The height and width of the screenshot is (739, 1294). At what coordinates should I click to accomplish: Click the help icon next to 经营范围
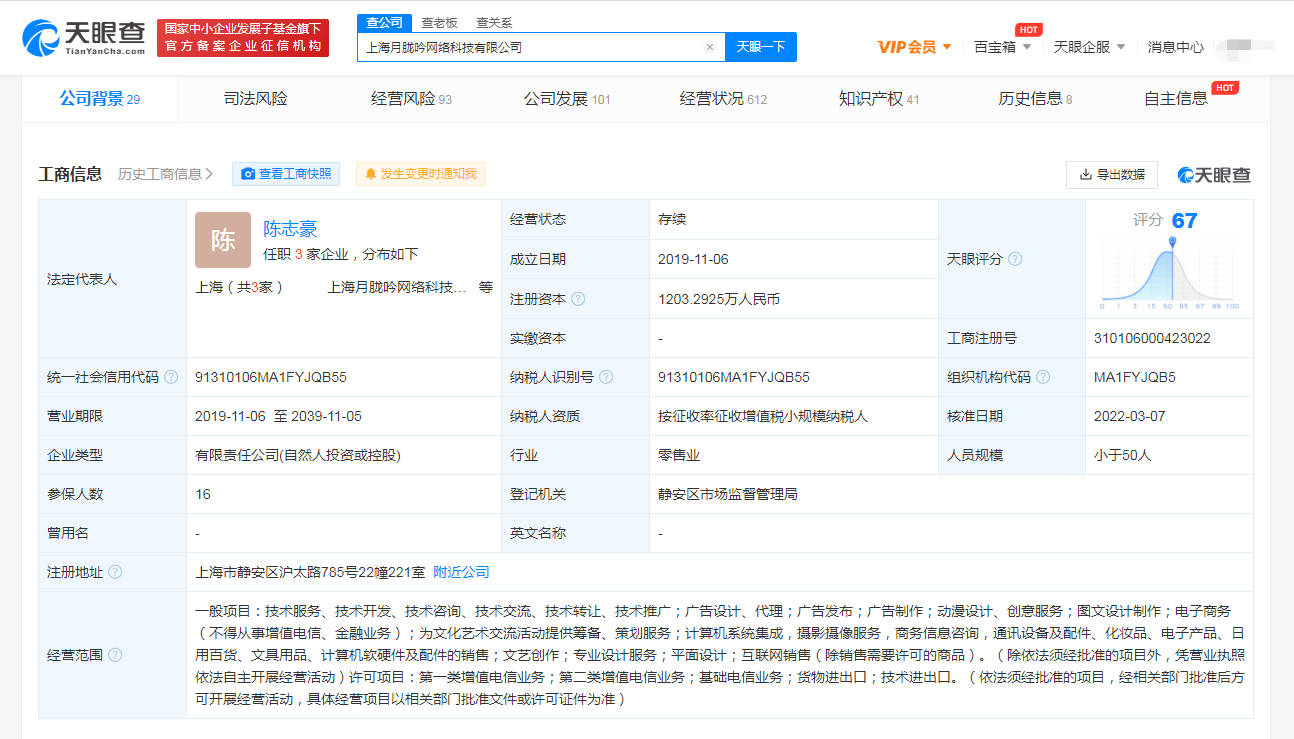point(115,655)
